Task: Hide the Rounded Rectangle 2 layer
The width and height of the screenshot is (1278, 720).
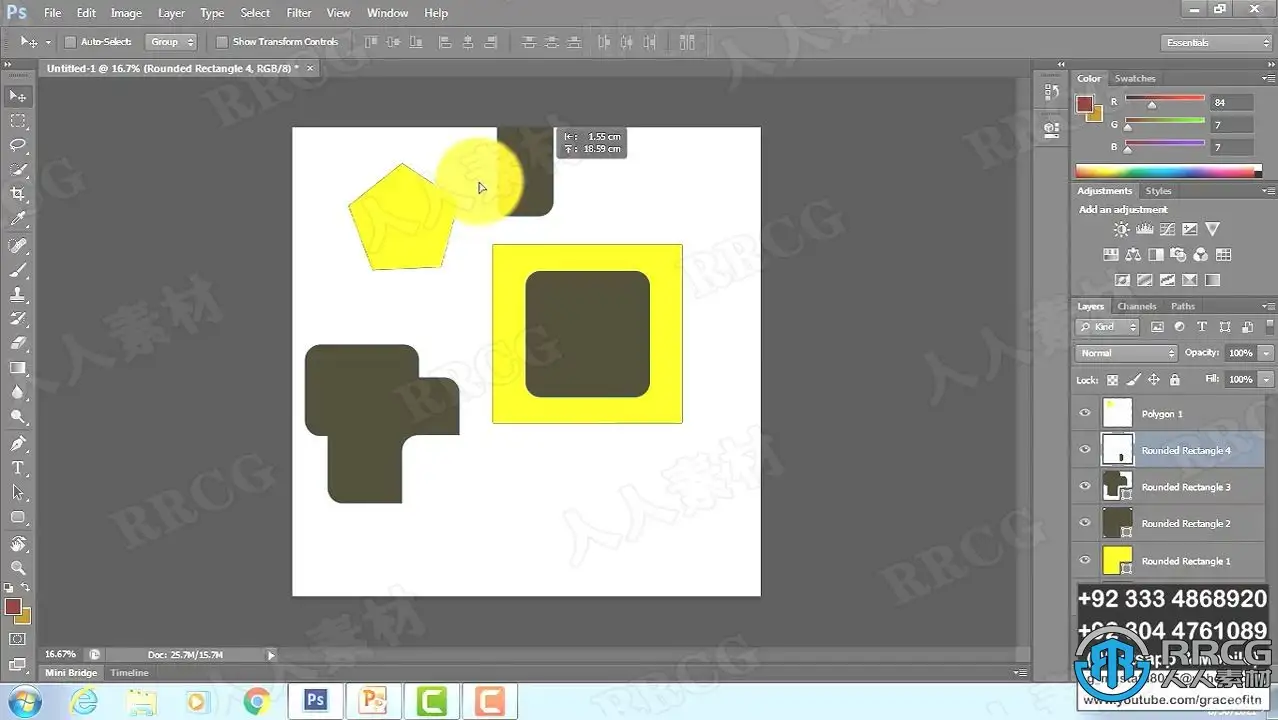Action: 1085,523
